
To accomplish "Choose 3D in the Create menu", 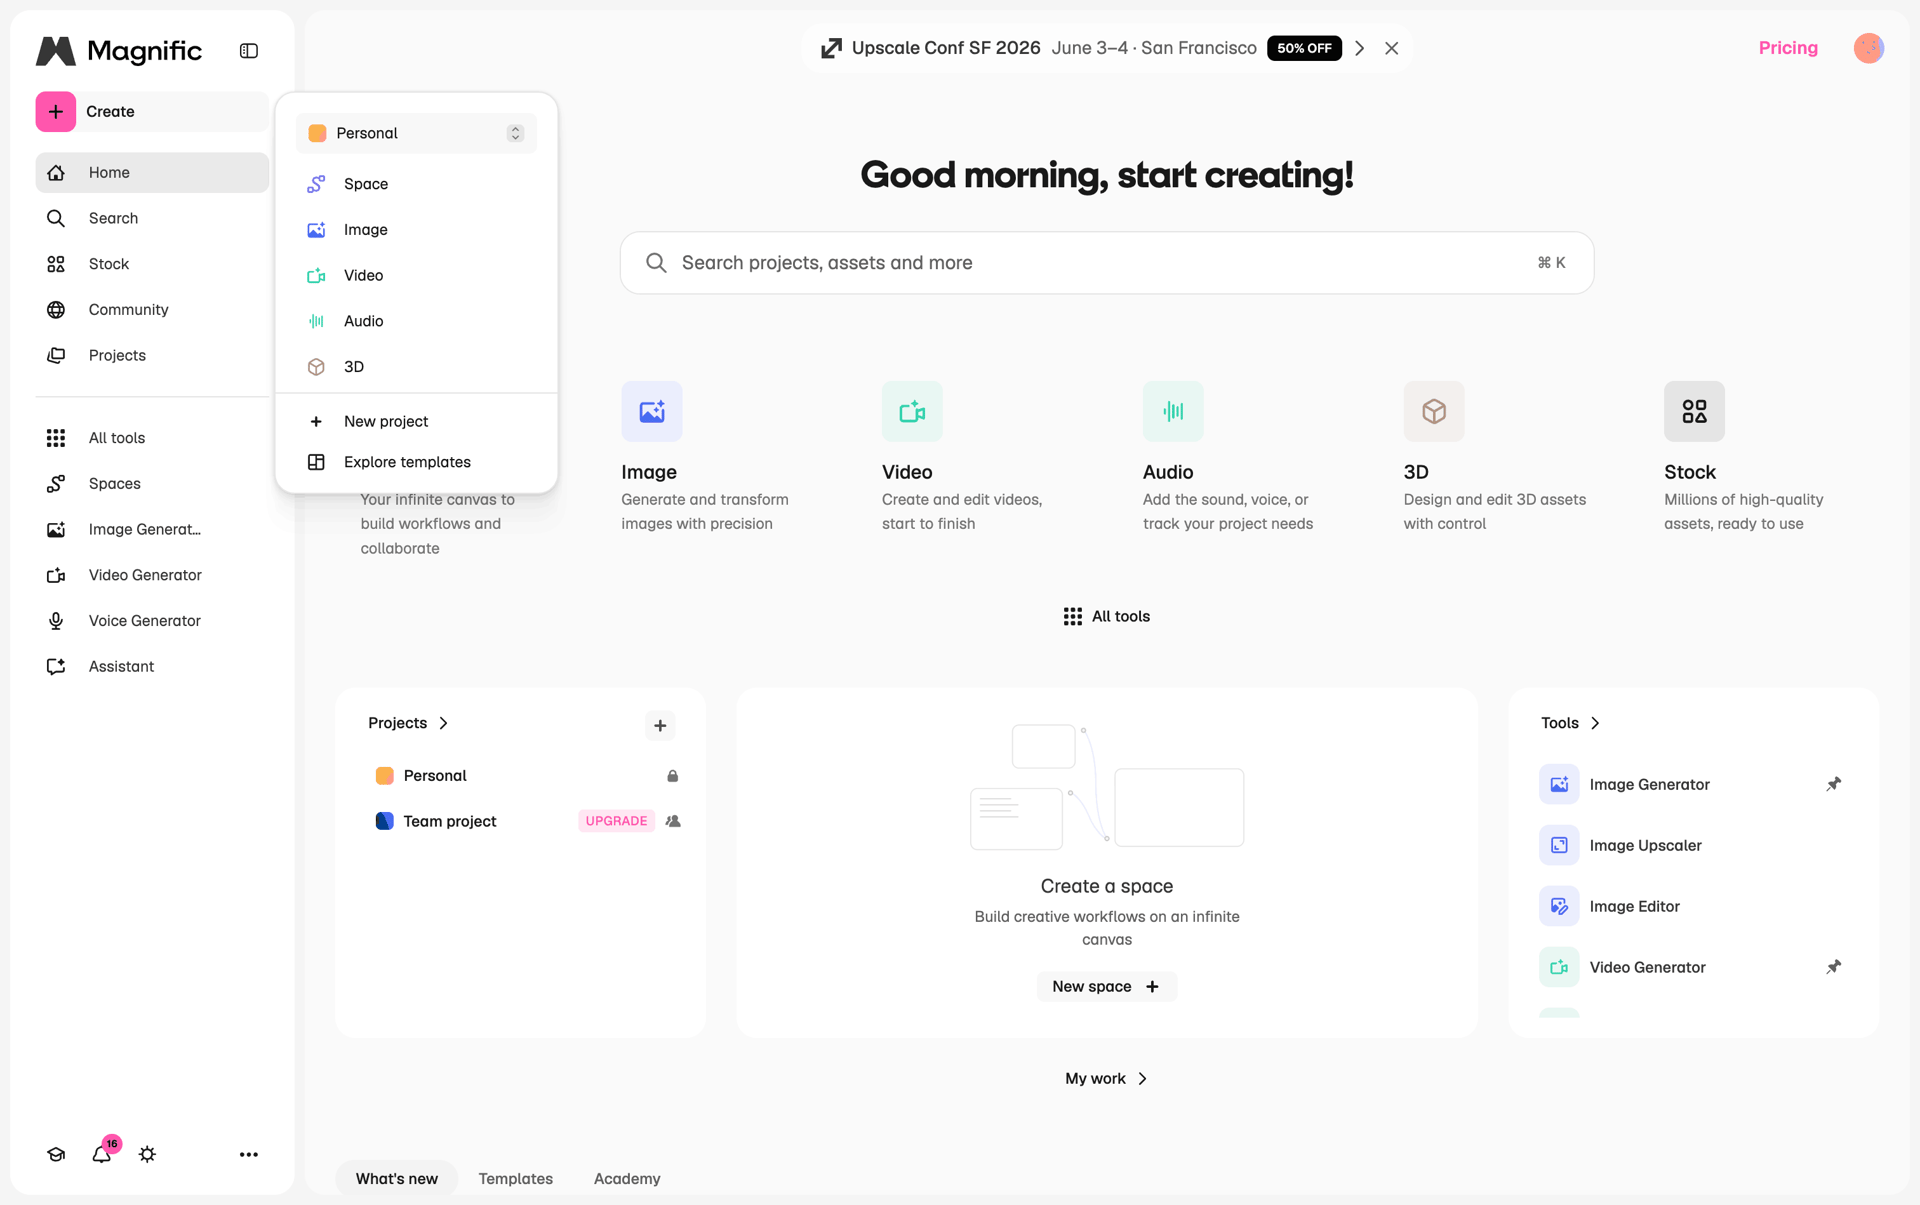I will (x=416, y=366).
